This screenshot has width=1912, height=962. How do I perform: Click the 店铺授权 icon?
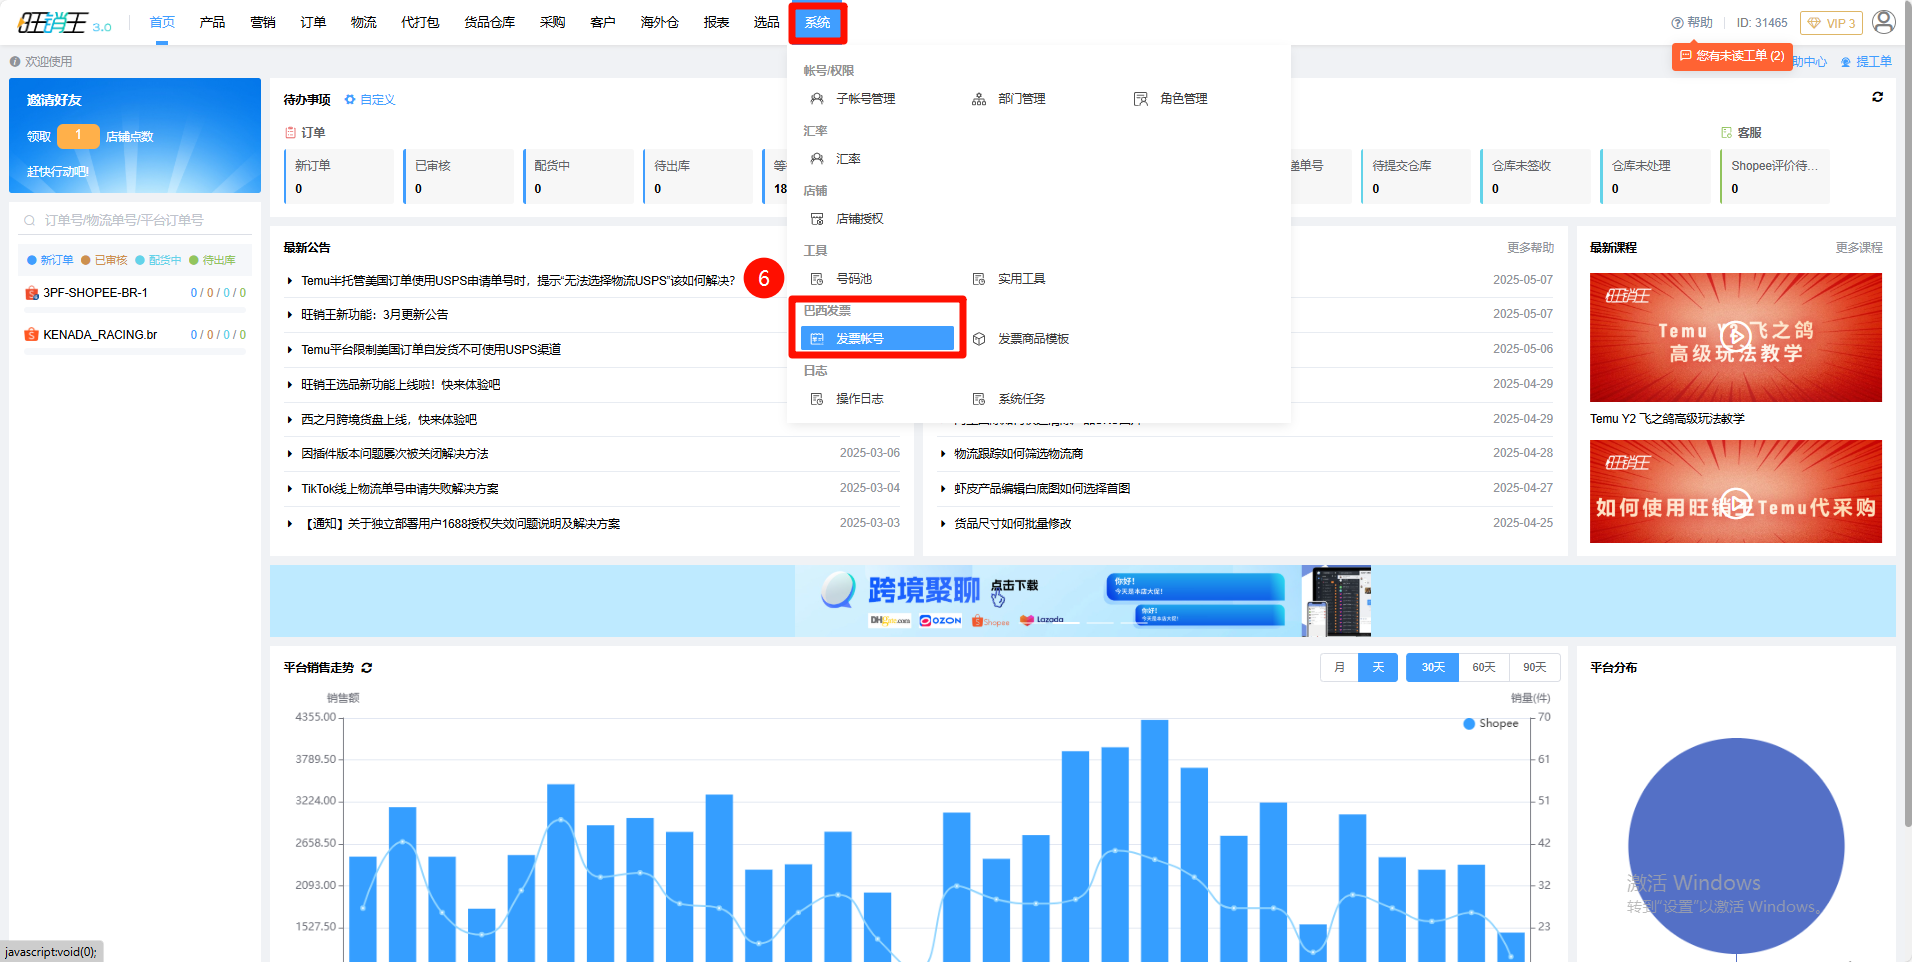(x=817, y=219)
